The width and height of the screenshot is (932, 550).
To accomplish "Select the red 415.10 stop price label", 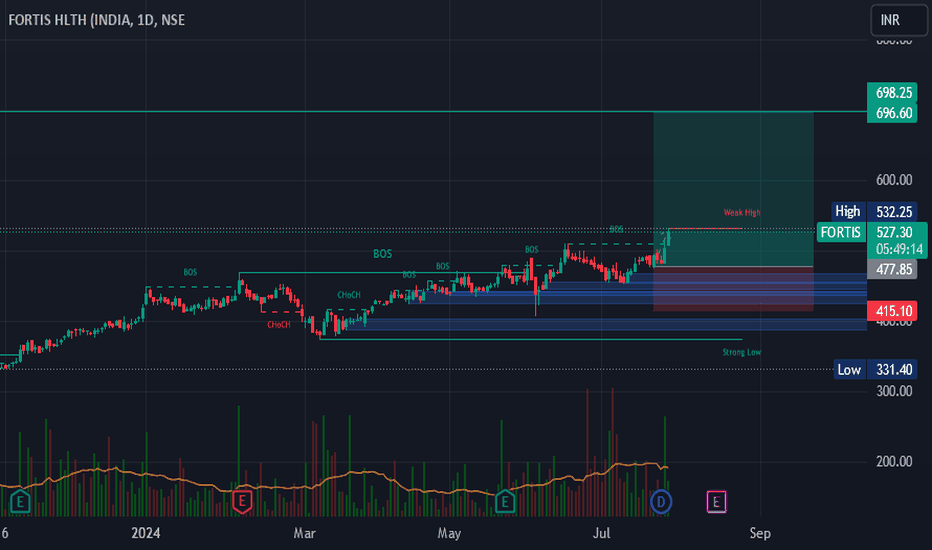I will (x=892, y=310).
